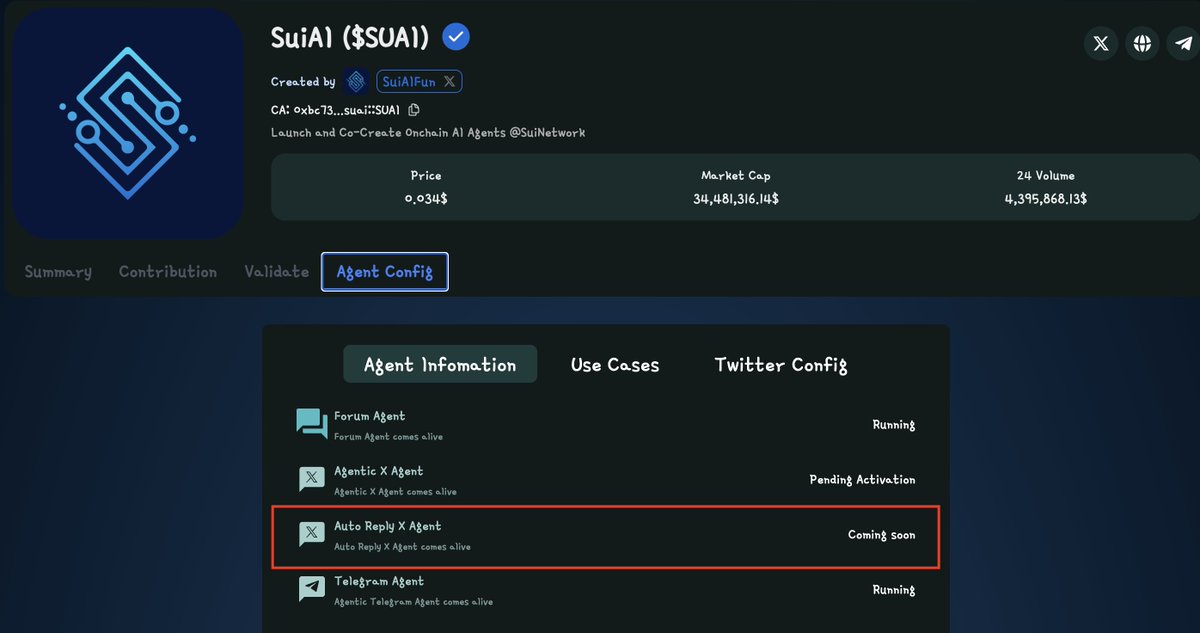Click the Coming soon status
1200x633 pixels.
881,535
